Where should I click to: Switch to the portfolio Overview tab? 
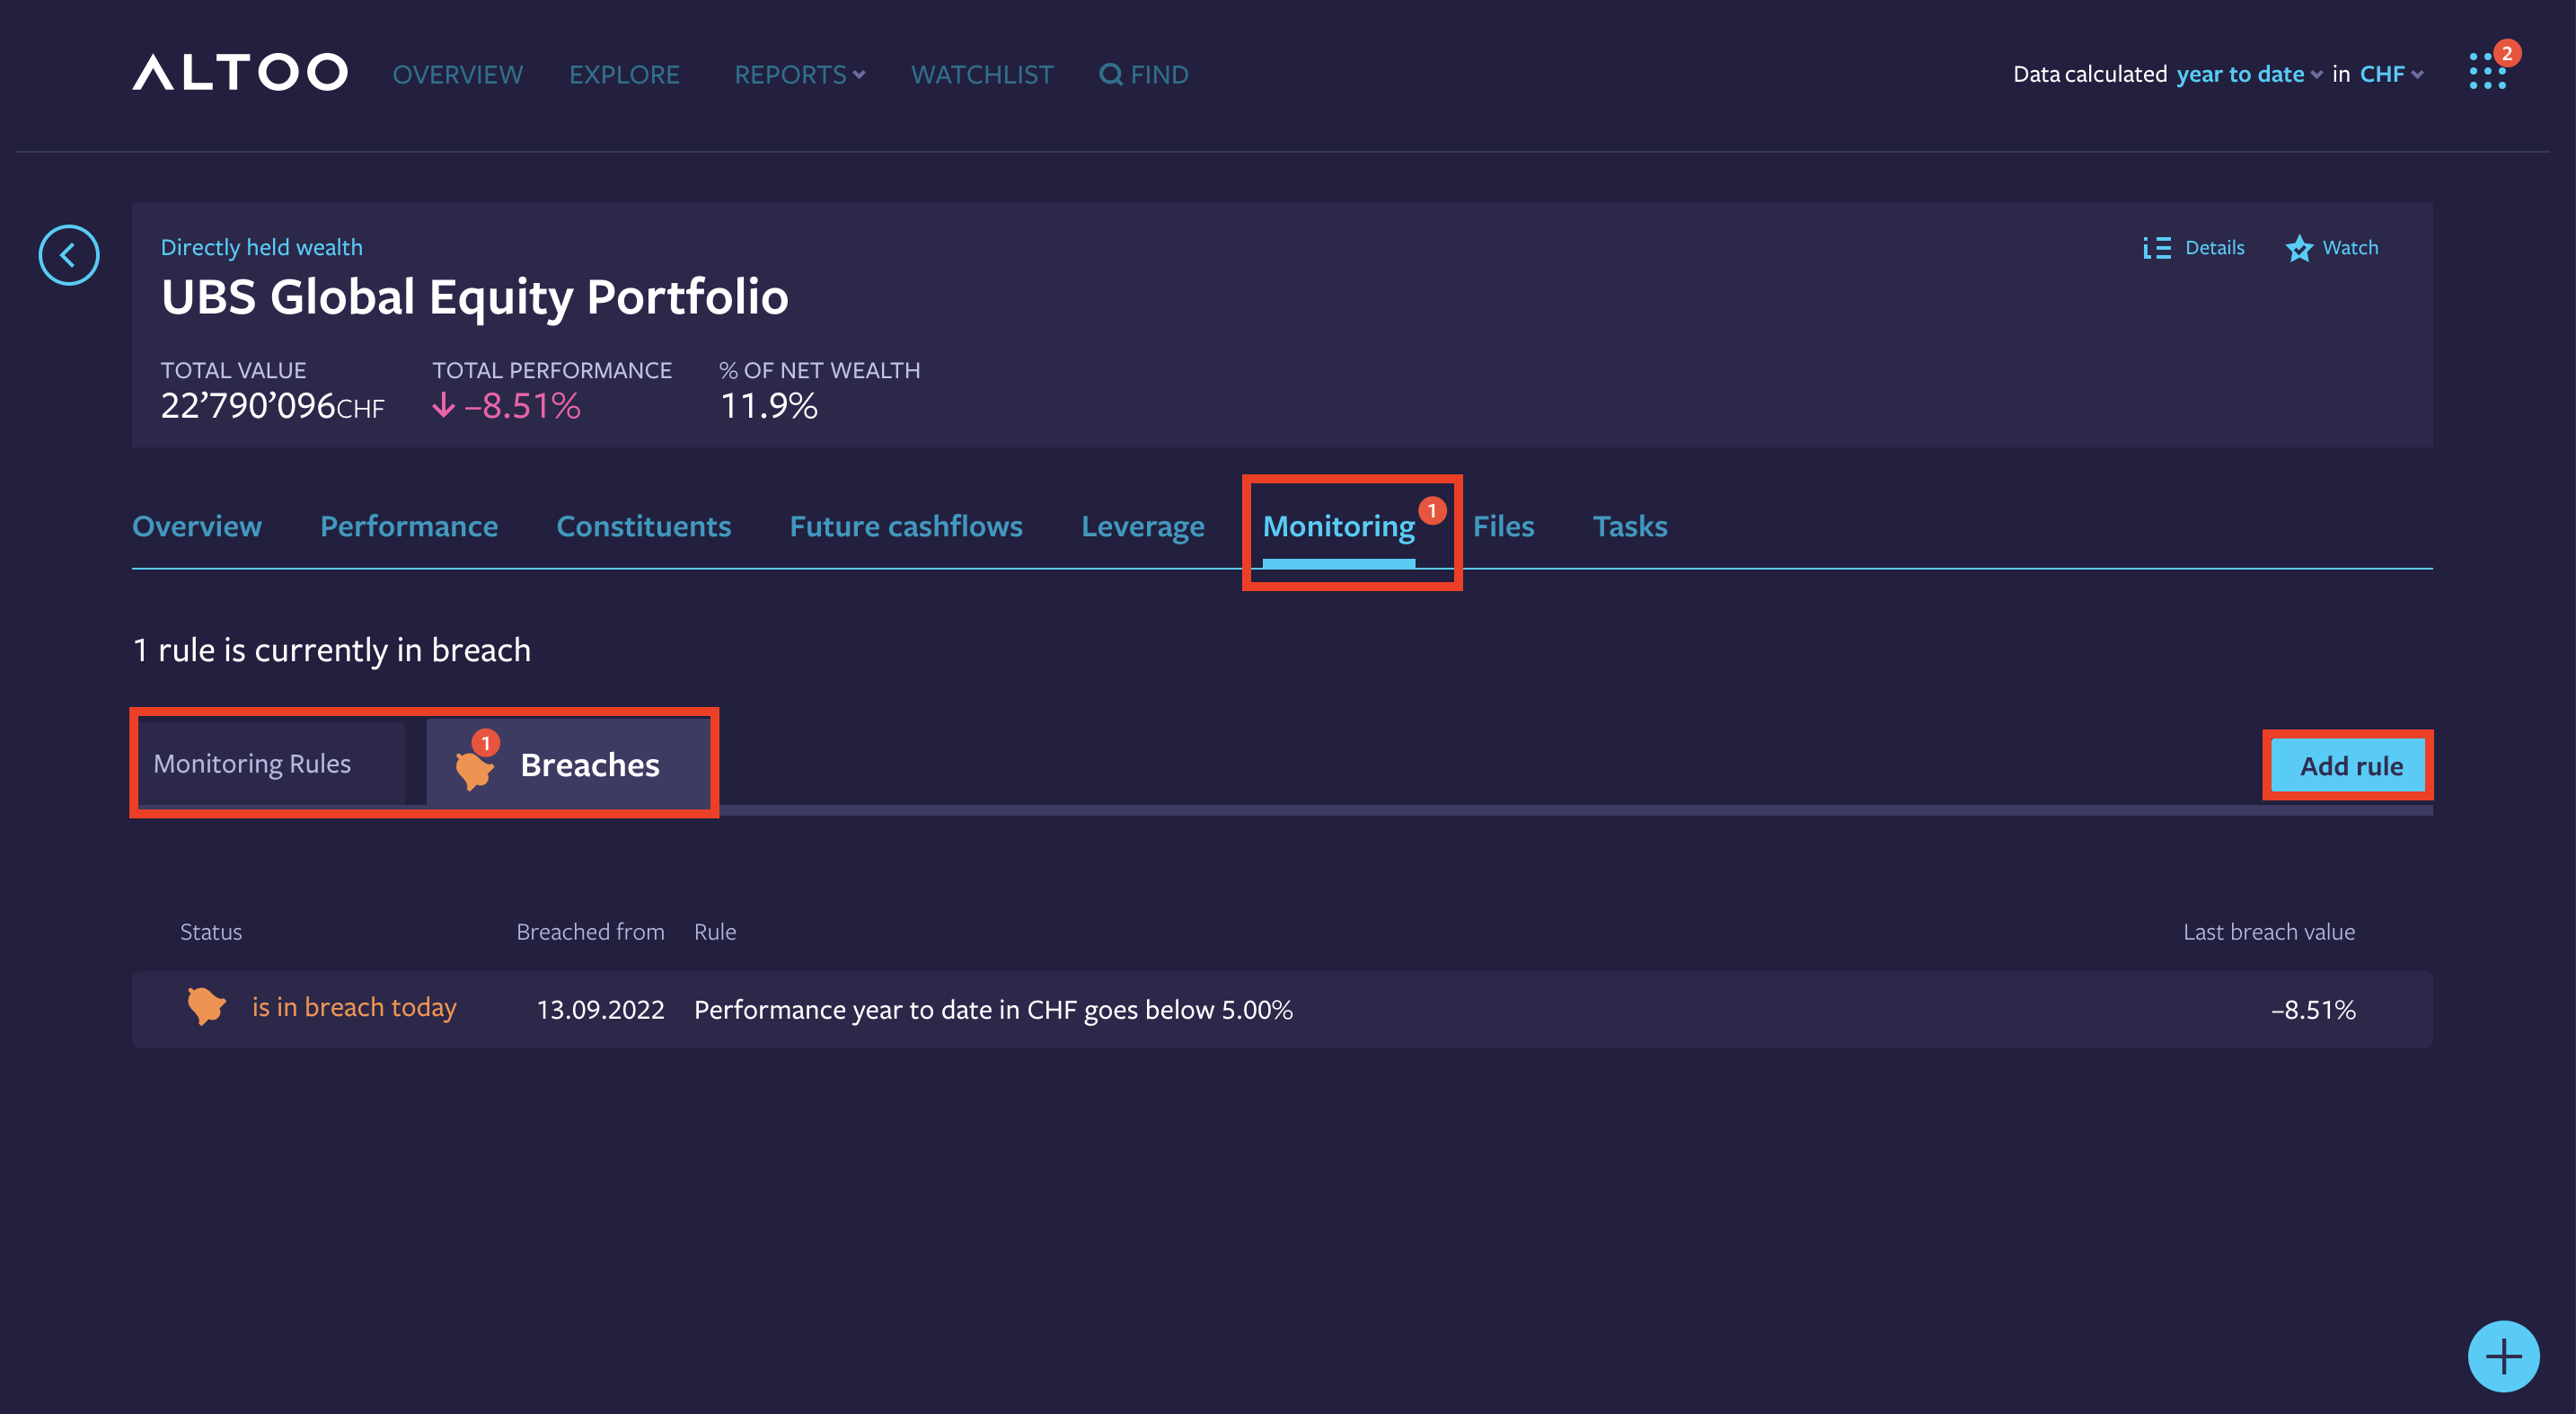197,526
